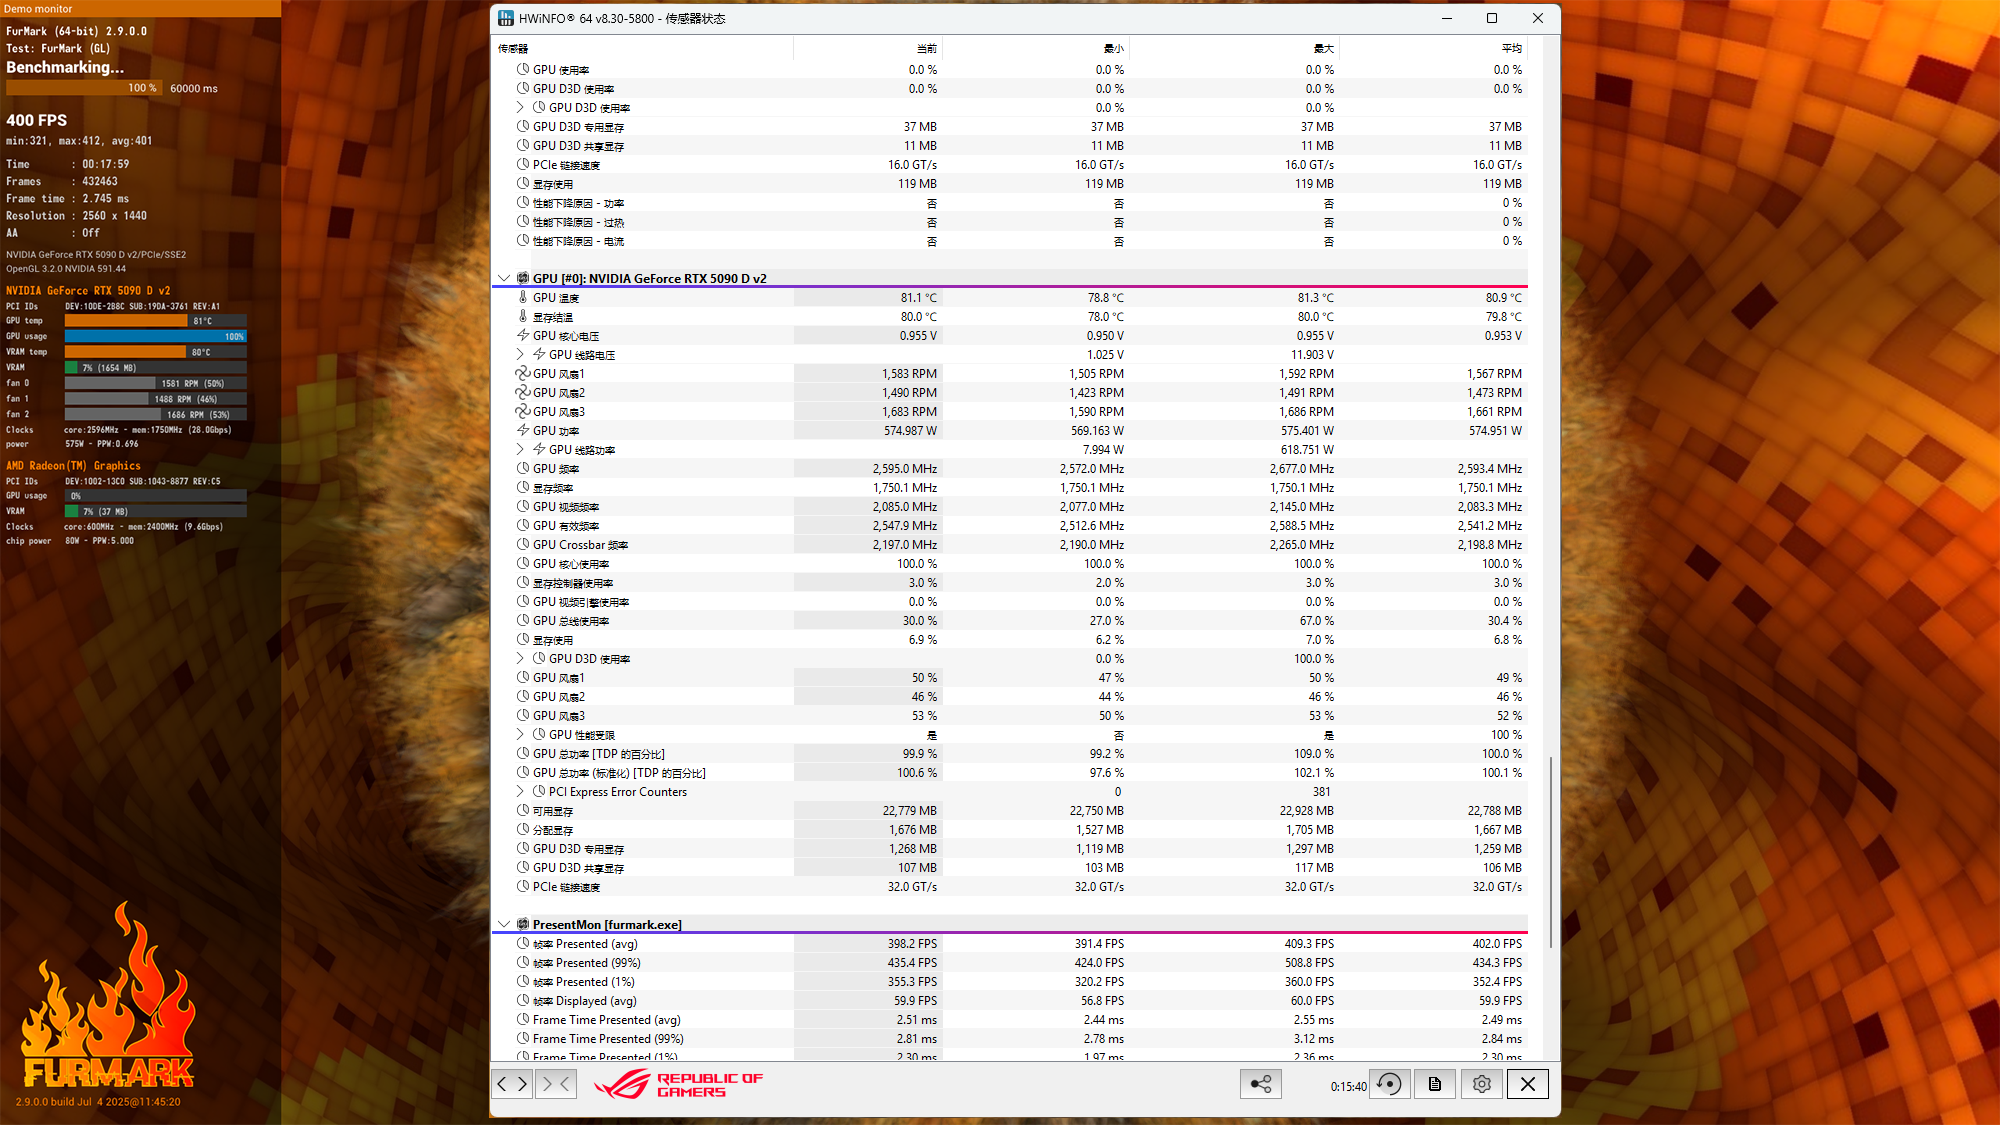
Task: Click the Republic of Gamers logo
Action: 678,1085
